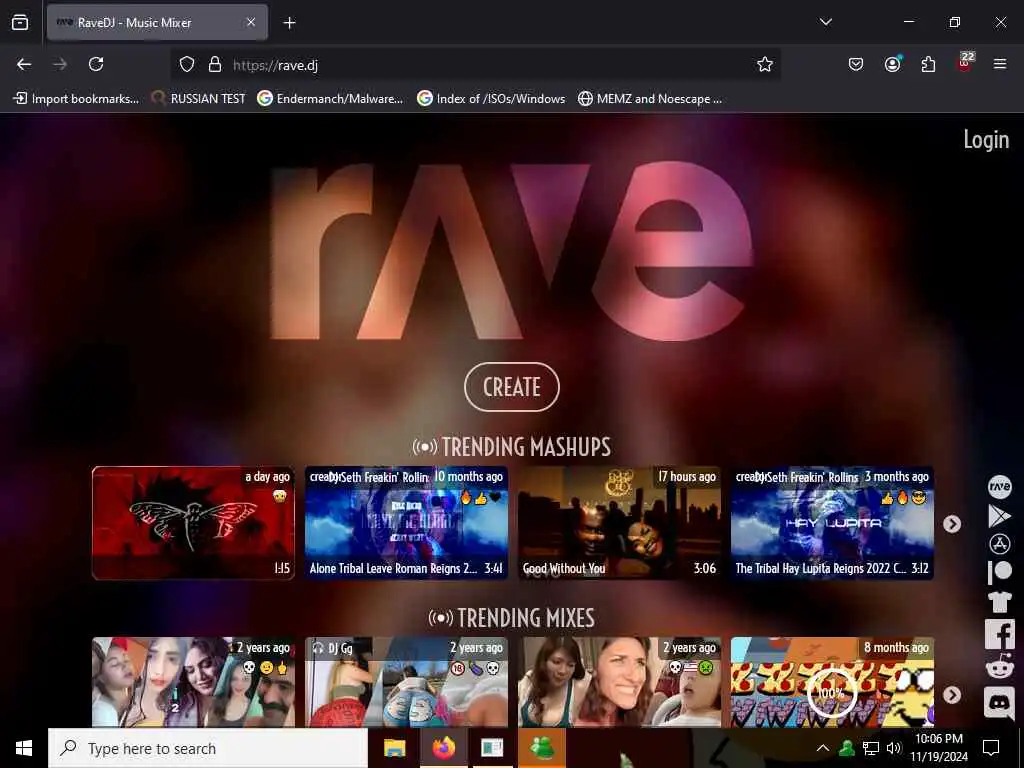Open the Endermanch/Malware bookmark

point(330,99)
